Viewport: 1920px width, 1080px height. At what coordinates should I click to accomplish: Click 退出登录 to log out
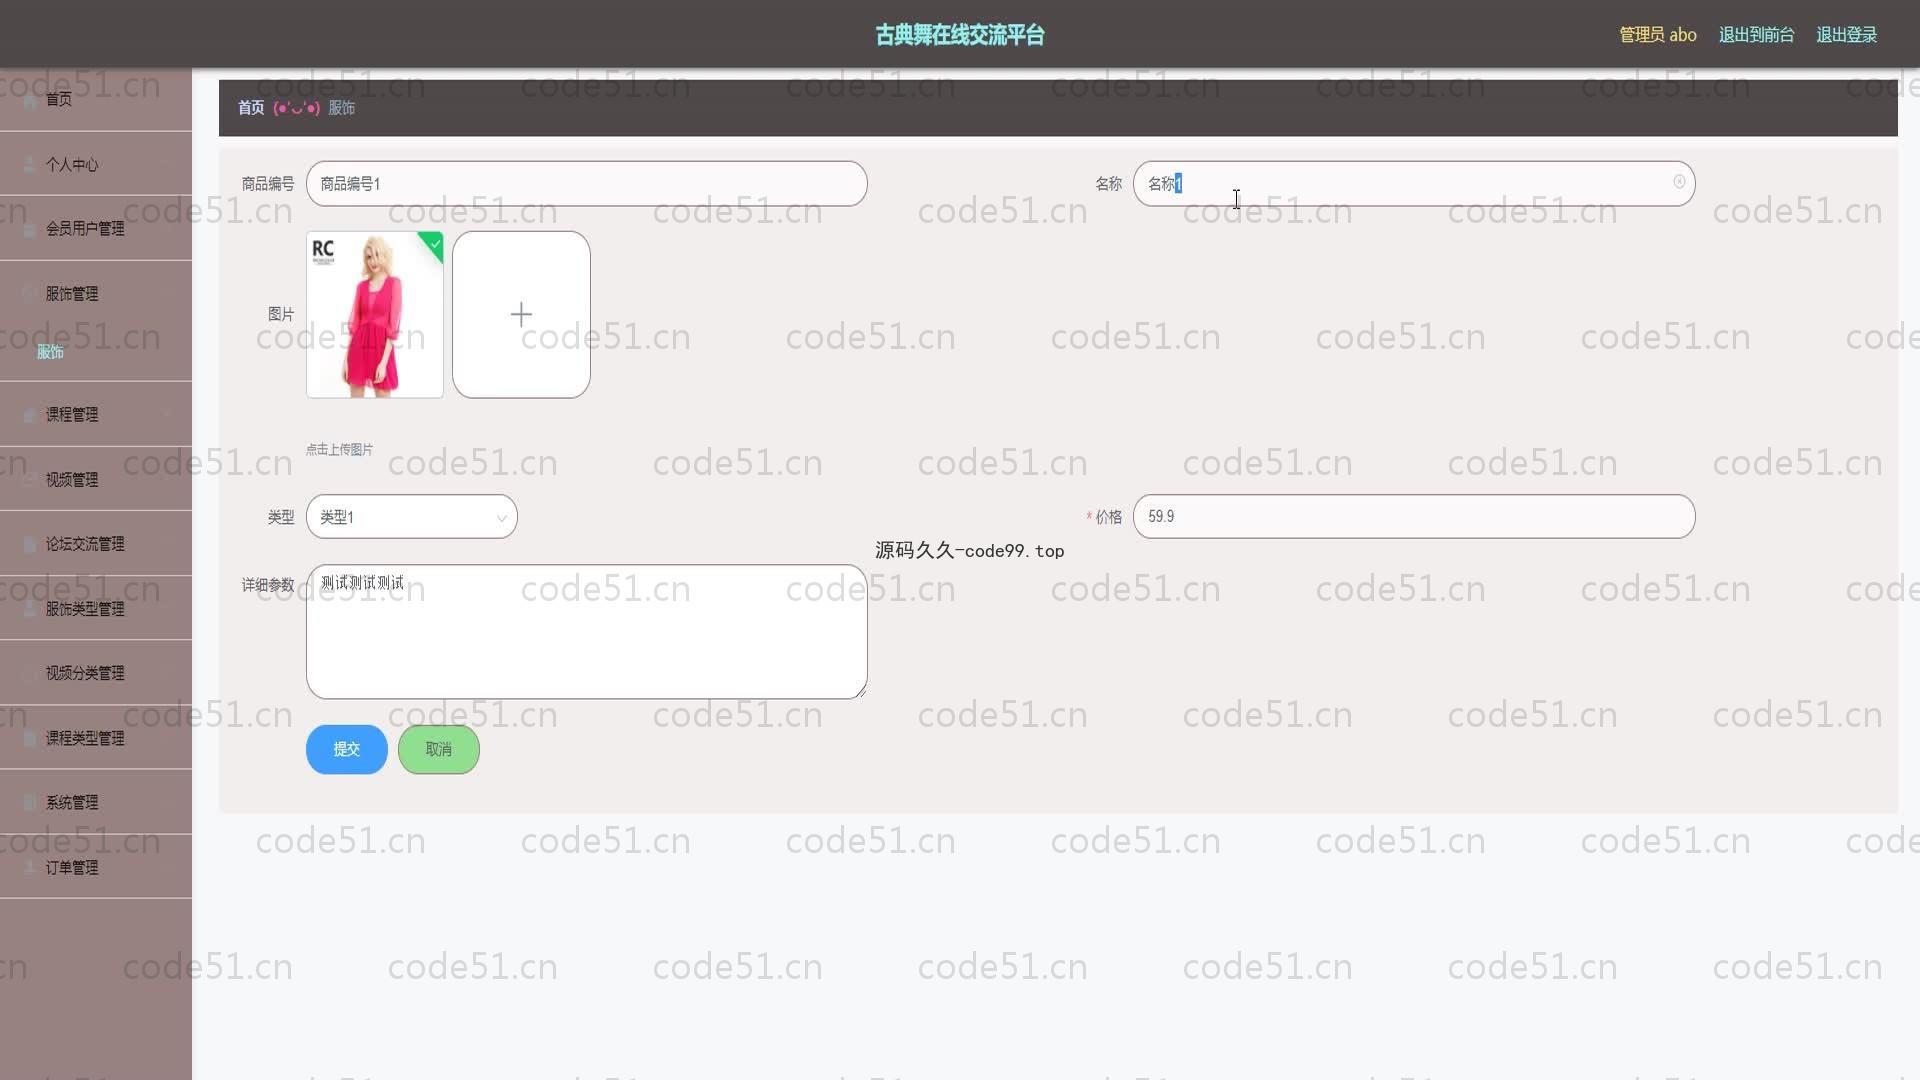[1846, 35]
